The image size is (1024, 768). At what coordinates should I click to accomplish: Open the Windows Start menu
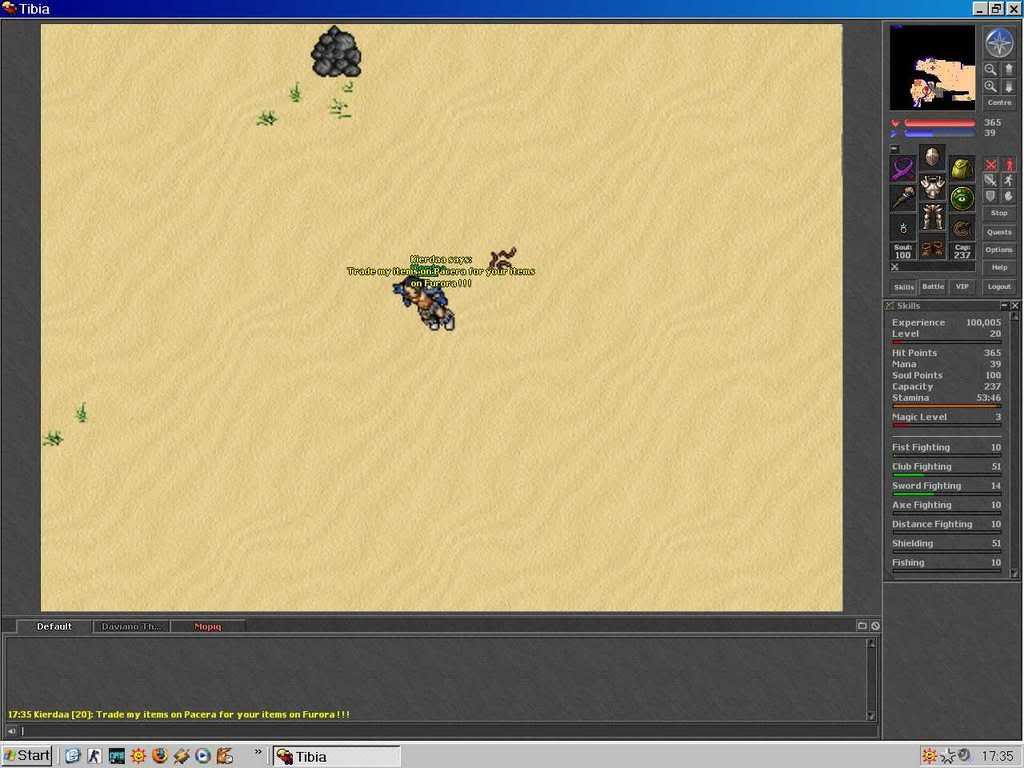pyautogui.click(x=27, y=756)
